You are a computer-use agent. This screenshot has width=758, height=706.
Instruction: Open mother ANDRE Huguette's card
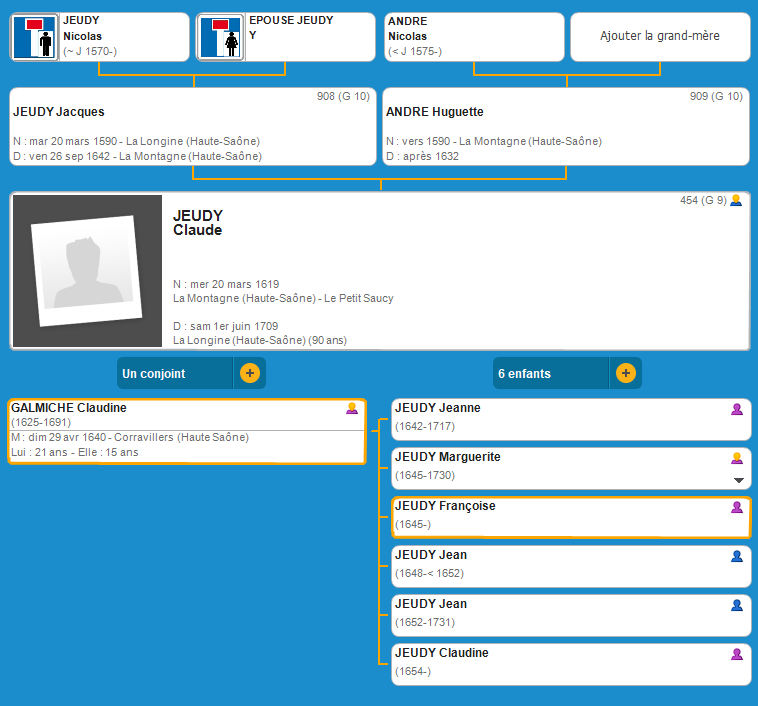[x=566, y=127]
